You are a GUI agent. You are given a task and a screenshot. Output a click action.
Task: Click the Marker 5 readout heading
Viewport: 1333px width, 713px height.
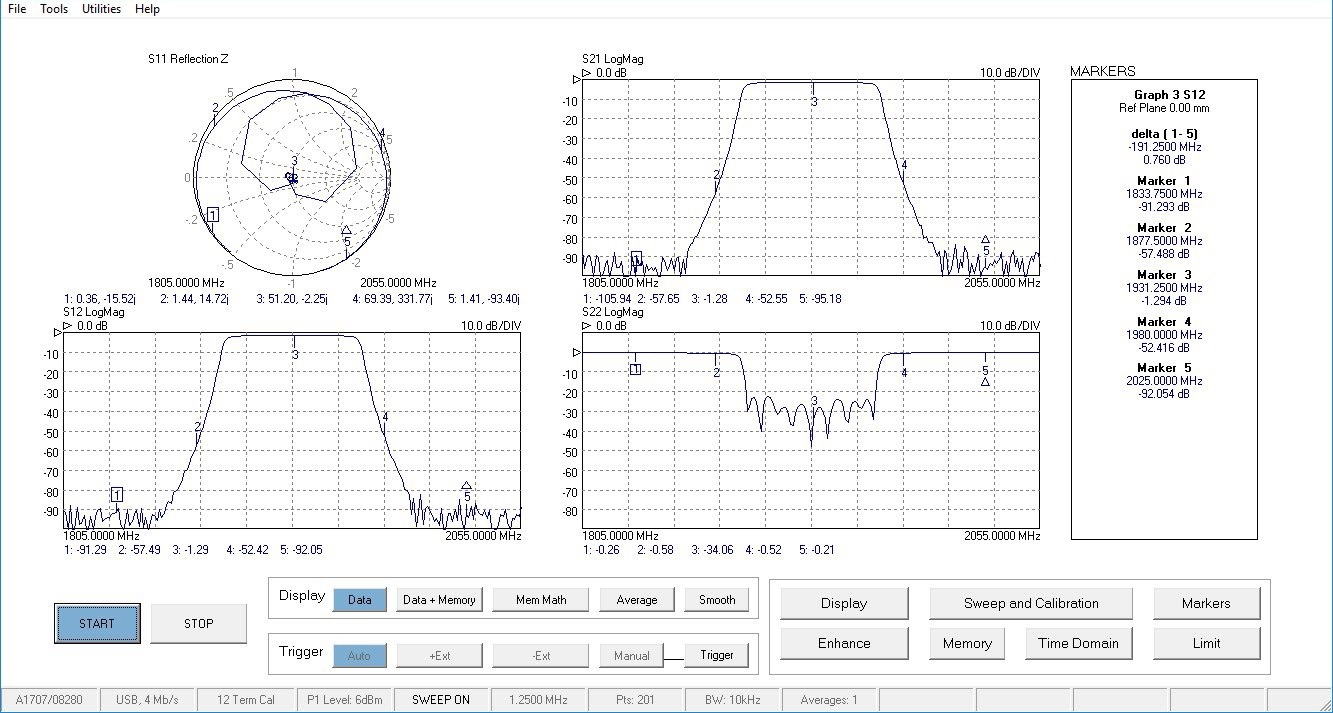(1164, 368)
